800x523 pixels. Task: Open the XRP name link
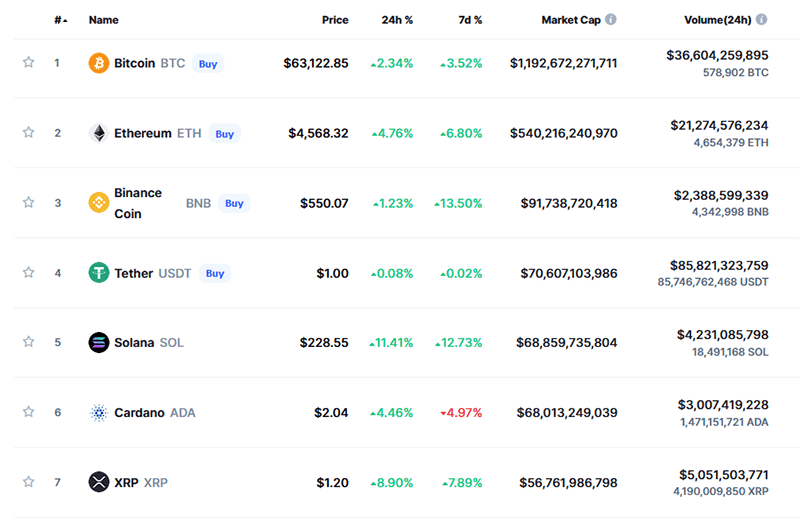click(127, 482)
